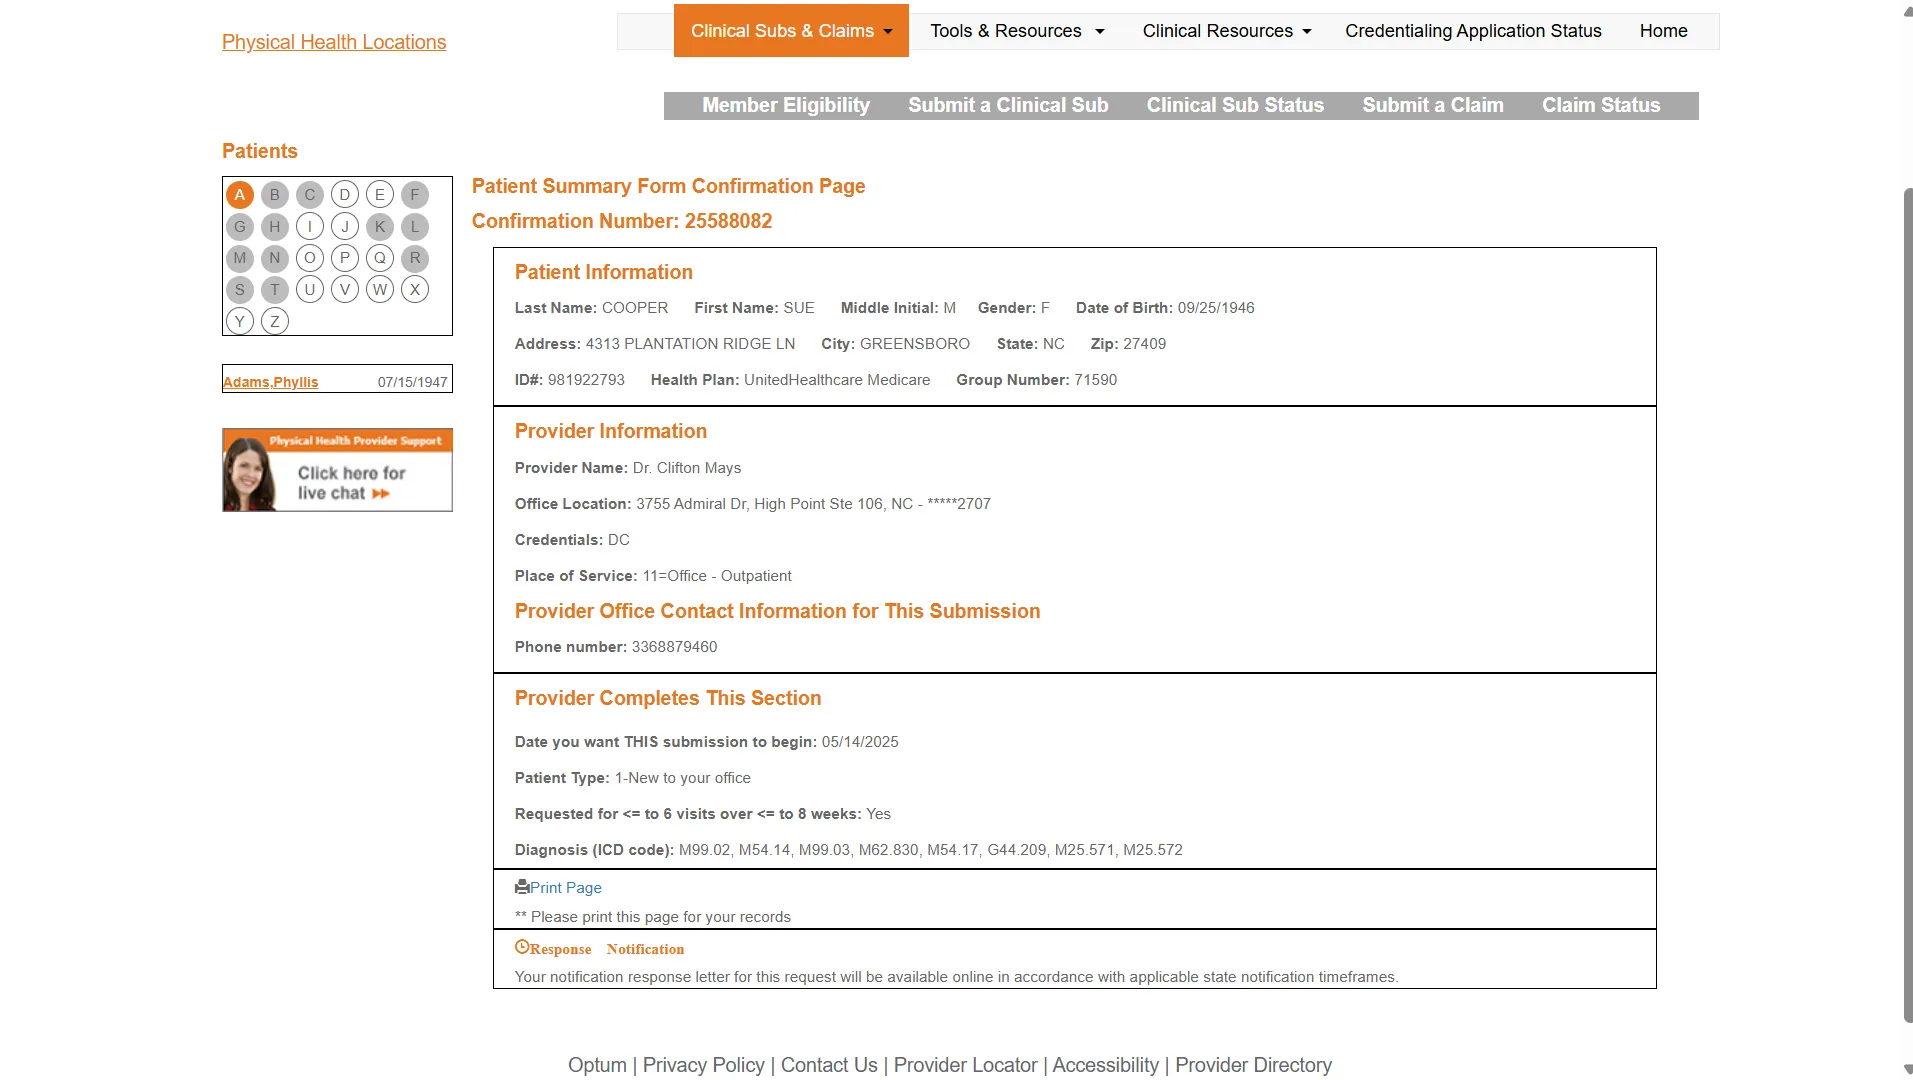Click patient ID number 981922793
Screen dimensions: 1913x1080
pos(586,380)
